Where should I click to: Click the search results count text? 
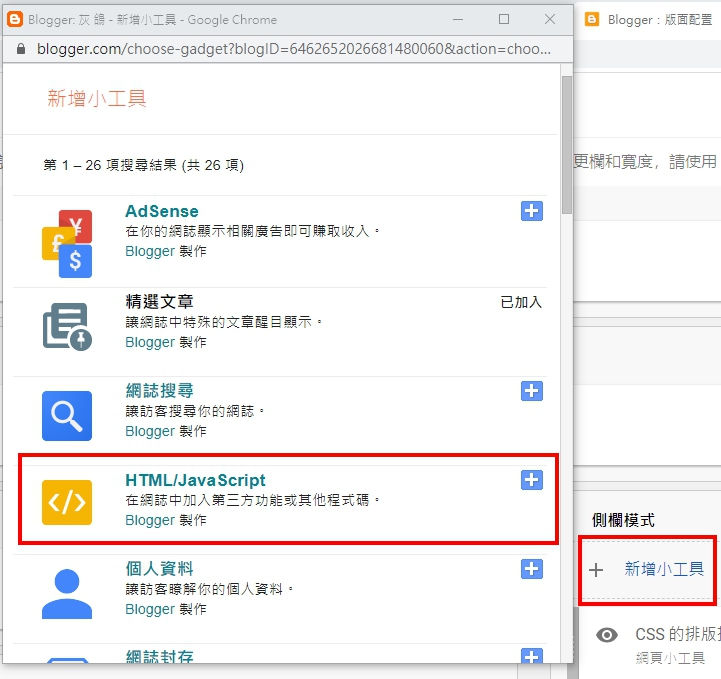(143, 165)
